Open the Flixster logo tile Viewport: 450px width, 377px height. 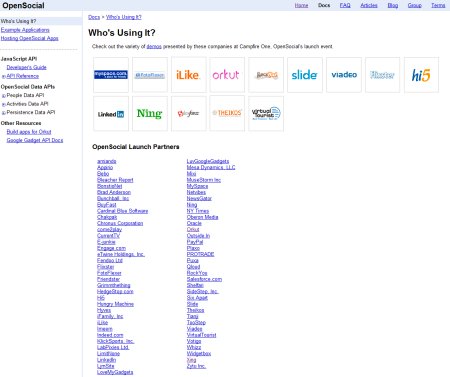(x=382, y=75)
